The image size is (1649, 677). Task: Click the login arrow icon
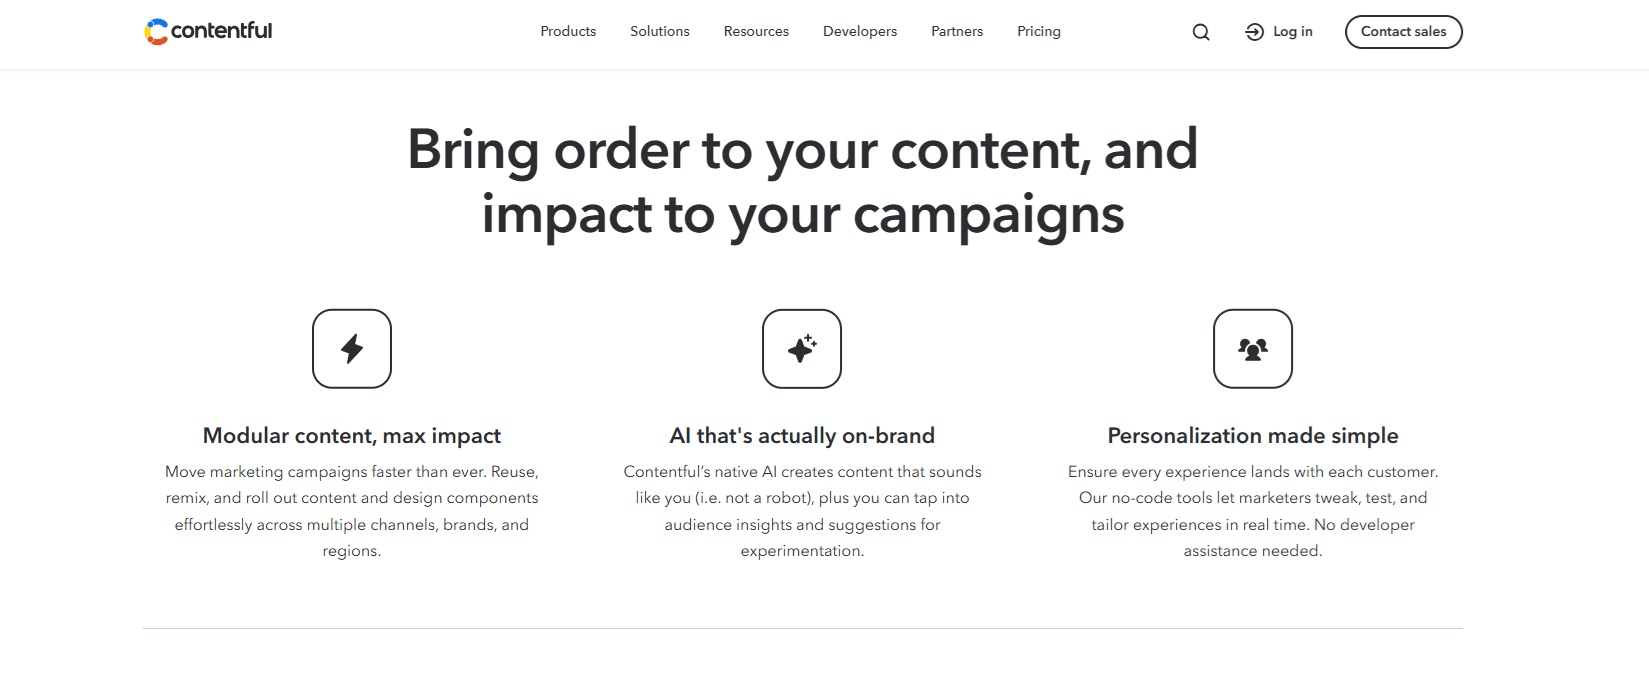click(1252, 31)
